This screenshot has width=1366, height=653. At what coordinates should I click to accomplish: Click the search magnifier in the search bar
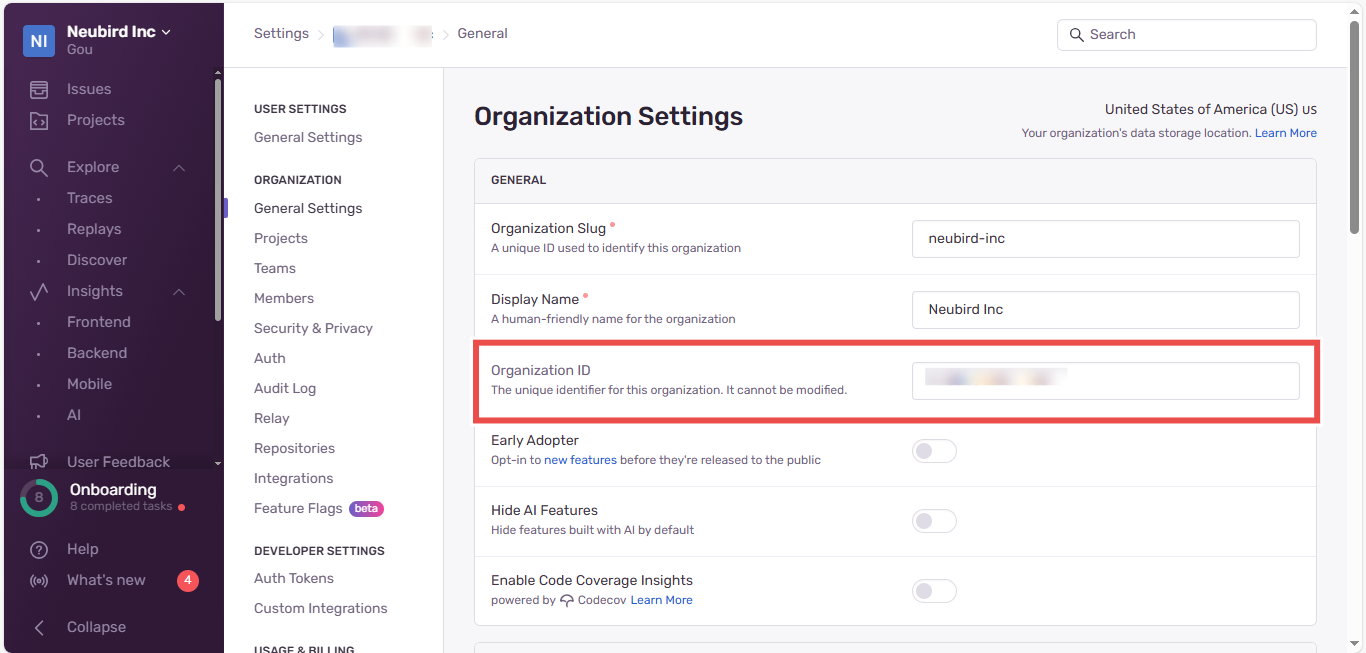point(1076,34)
